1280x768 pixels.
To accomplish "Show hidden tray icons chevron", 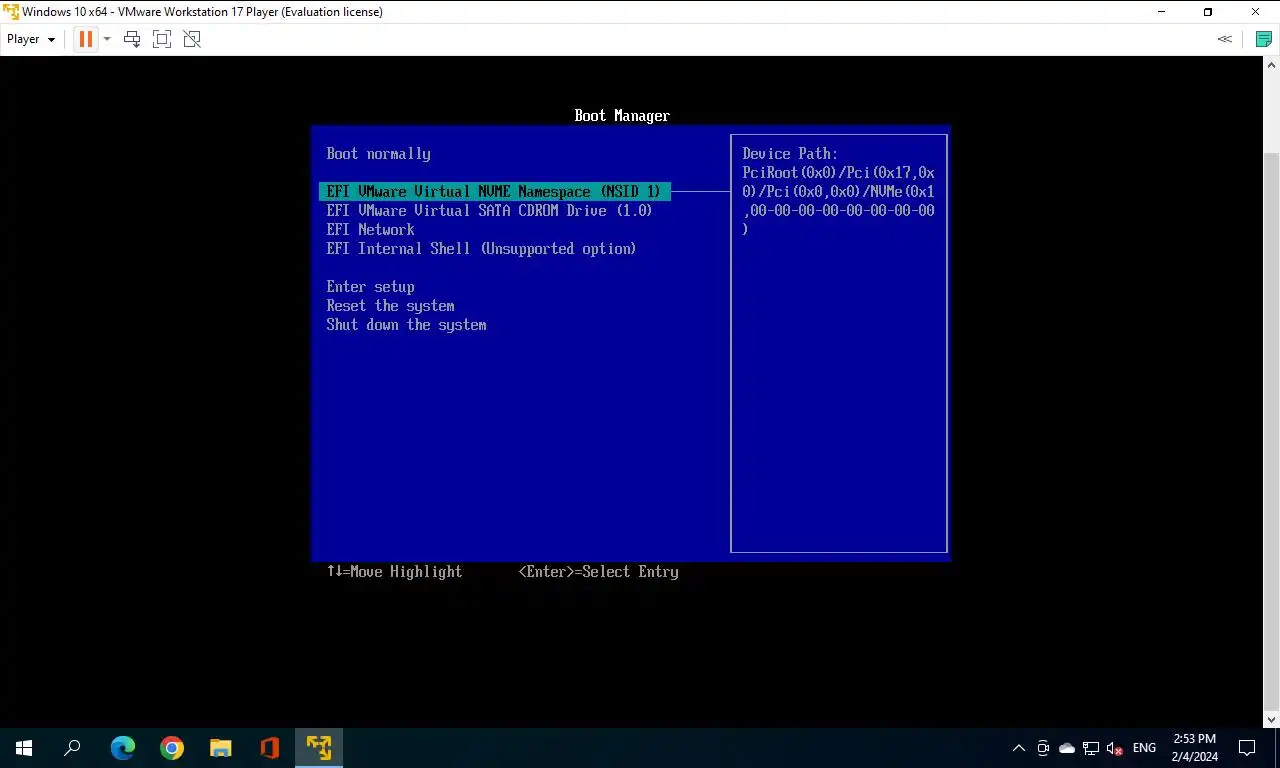I will [x=1019, y=748].
